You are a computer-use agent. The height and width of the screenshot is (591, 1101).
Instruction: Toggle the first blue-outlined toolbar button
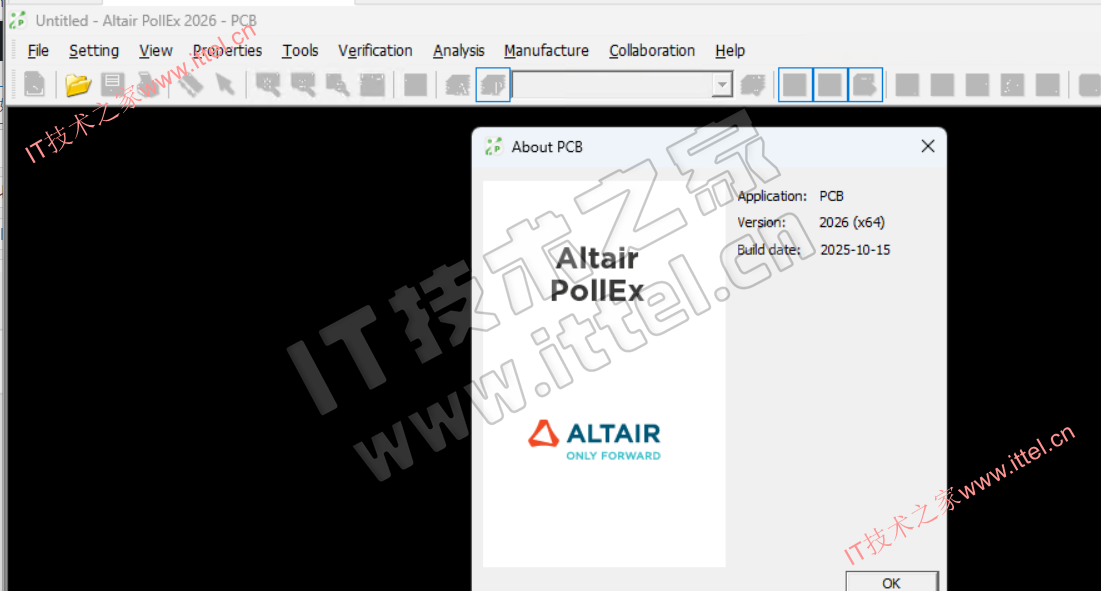tap(795, 85)
